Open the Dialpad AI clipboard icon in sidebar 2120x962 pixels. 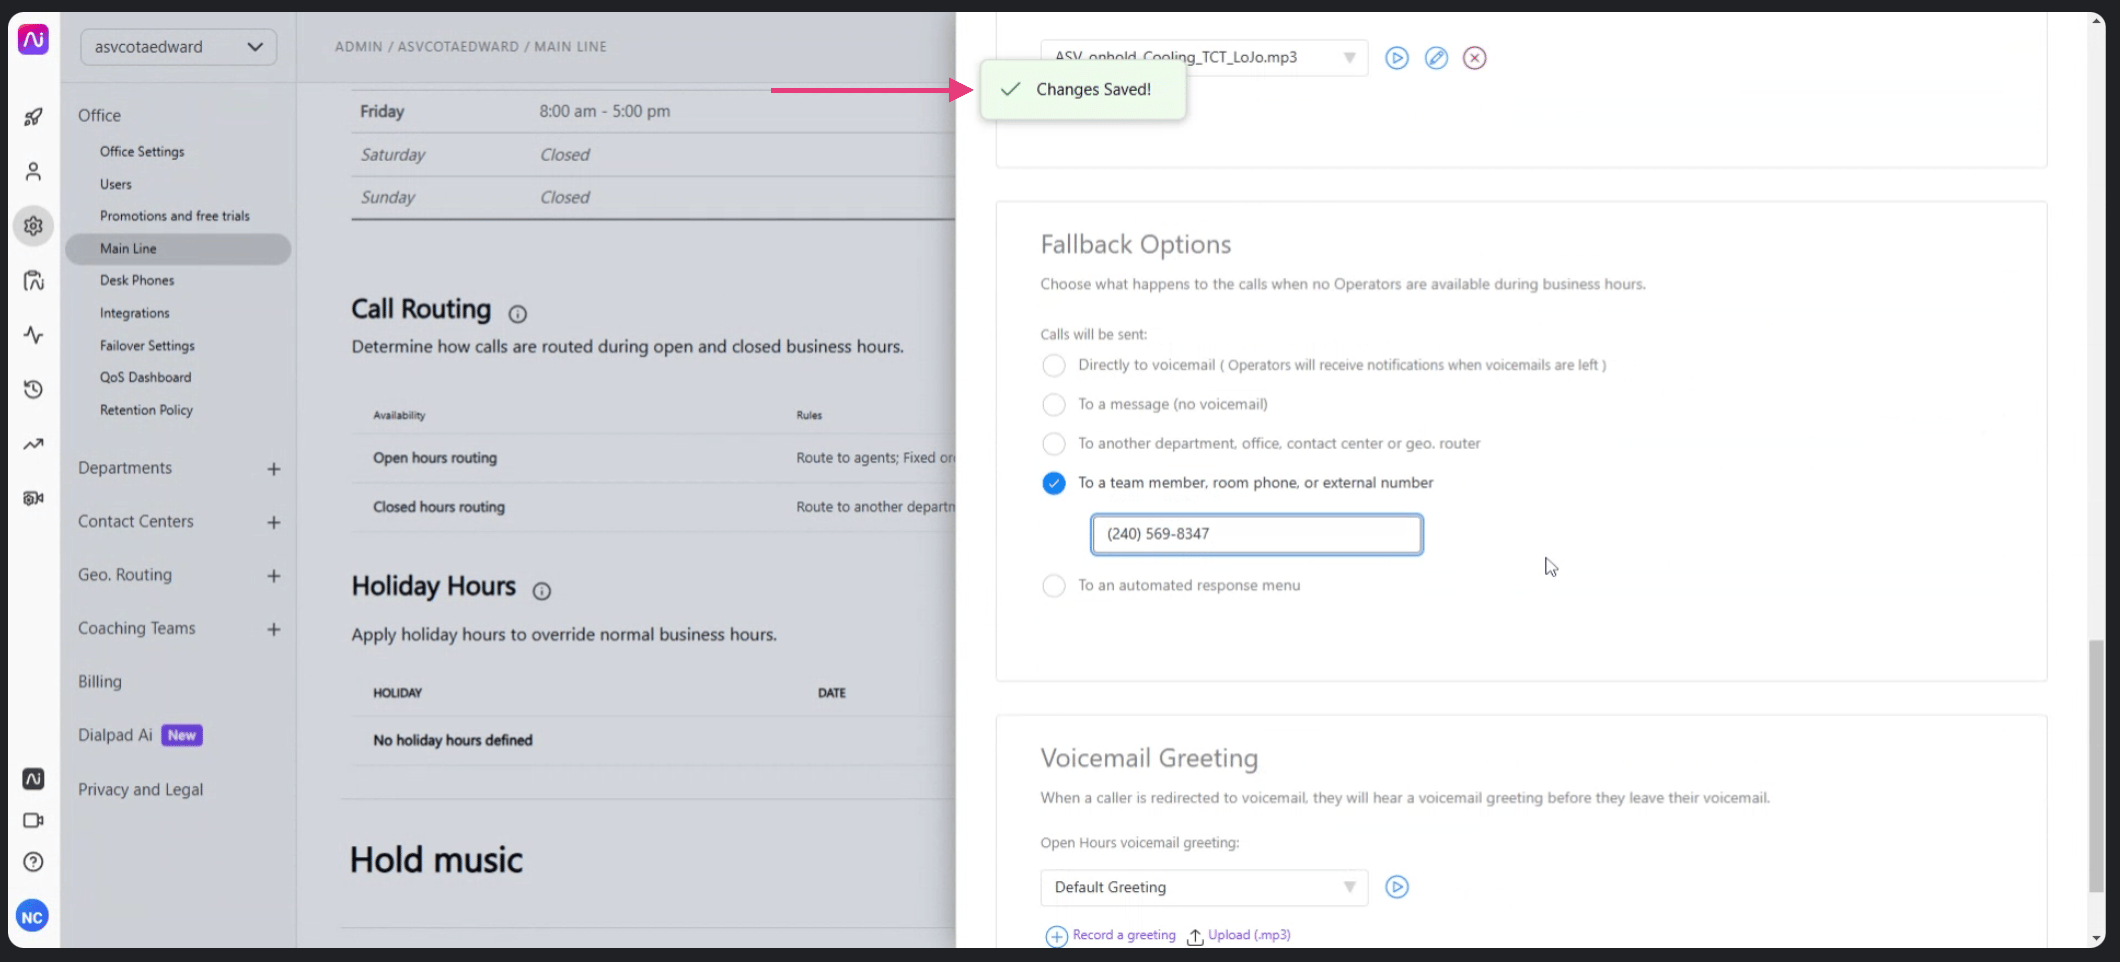tap(33, 280)
